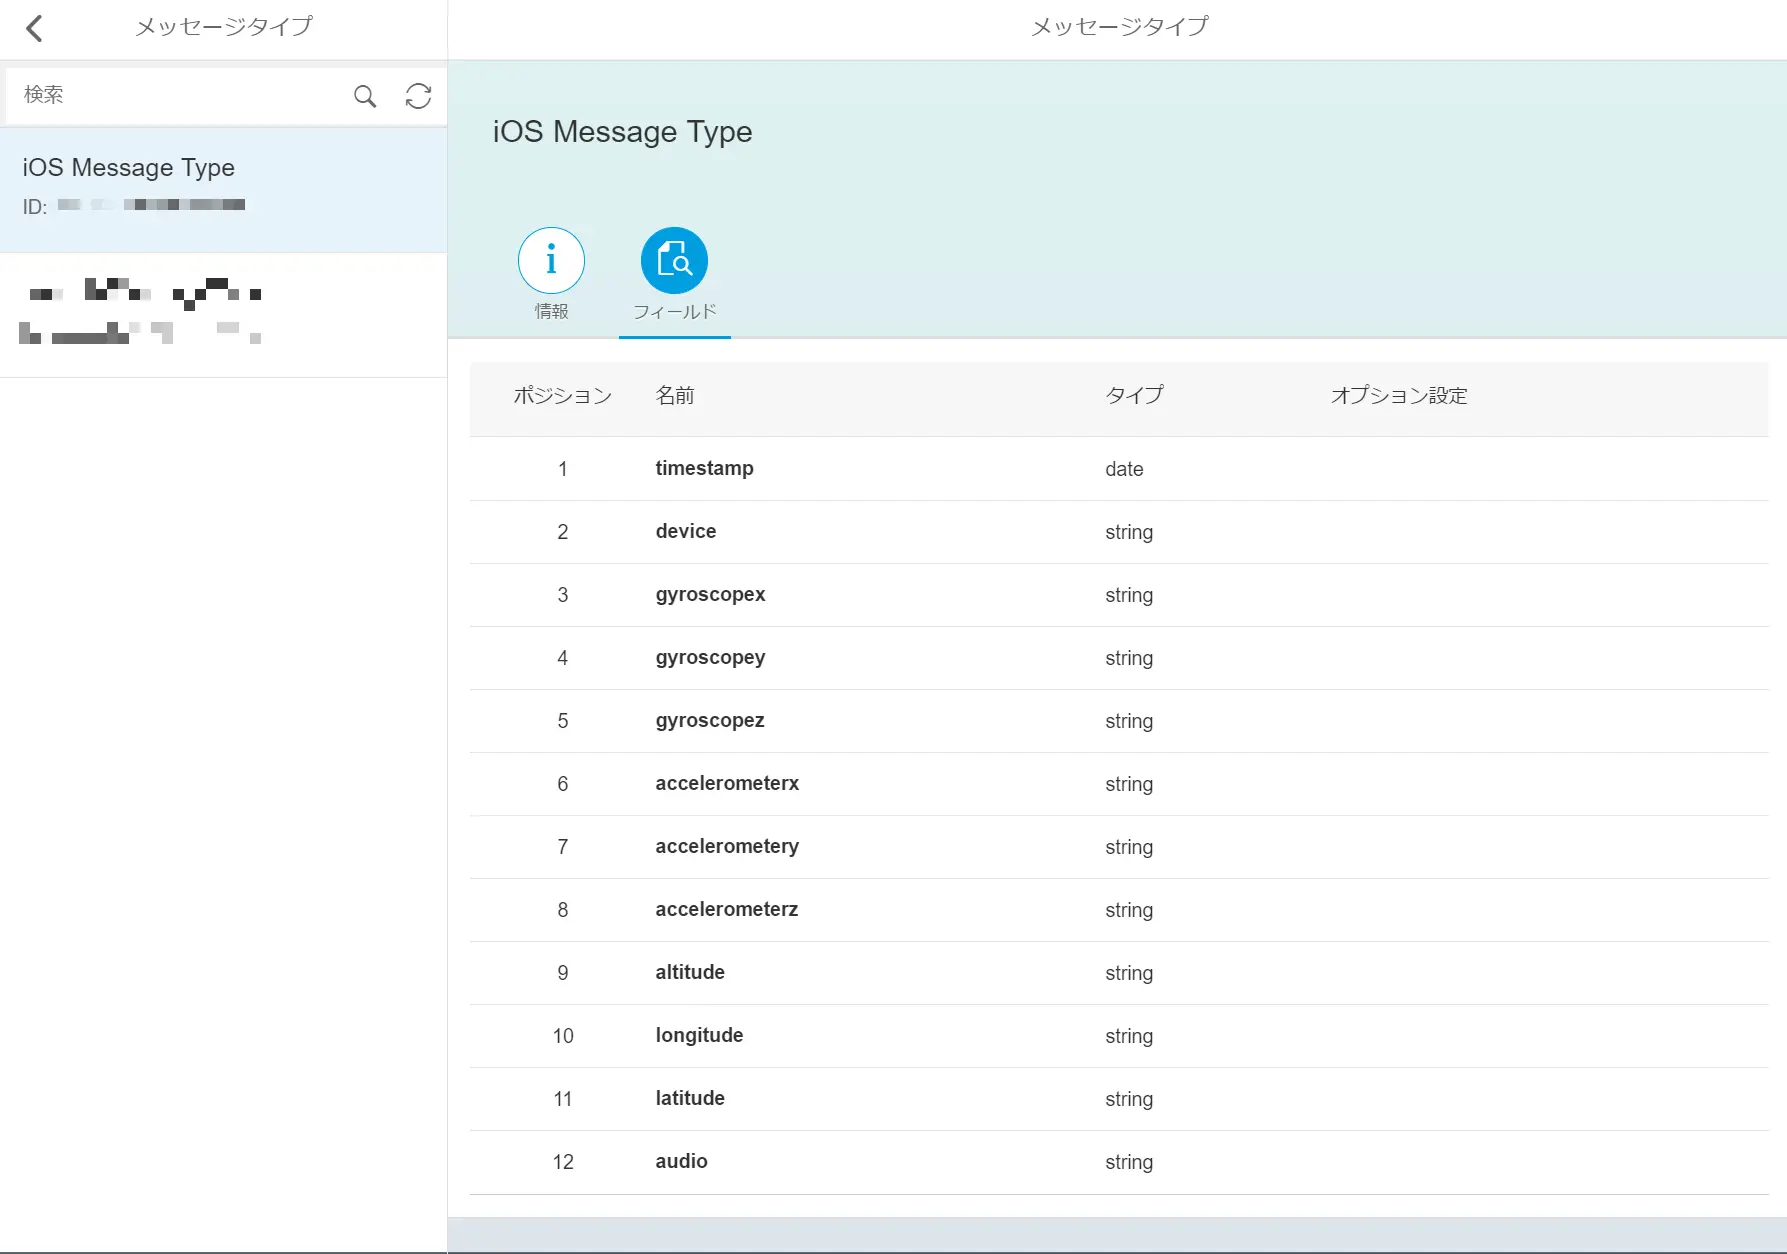Select the accelerometerz field name
The width and height of the screenshot is (1787, 1254).
pos(727,909)
